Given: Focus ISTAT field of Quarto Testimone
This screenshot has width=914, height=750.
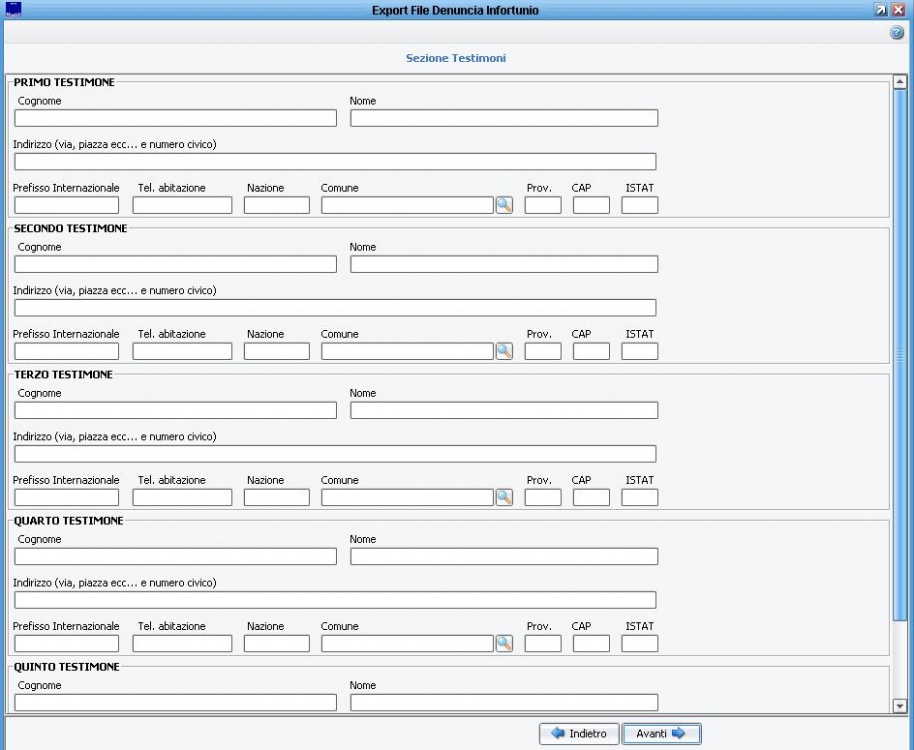Looking at the screenshot, I should [640, 643].
